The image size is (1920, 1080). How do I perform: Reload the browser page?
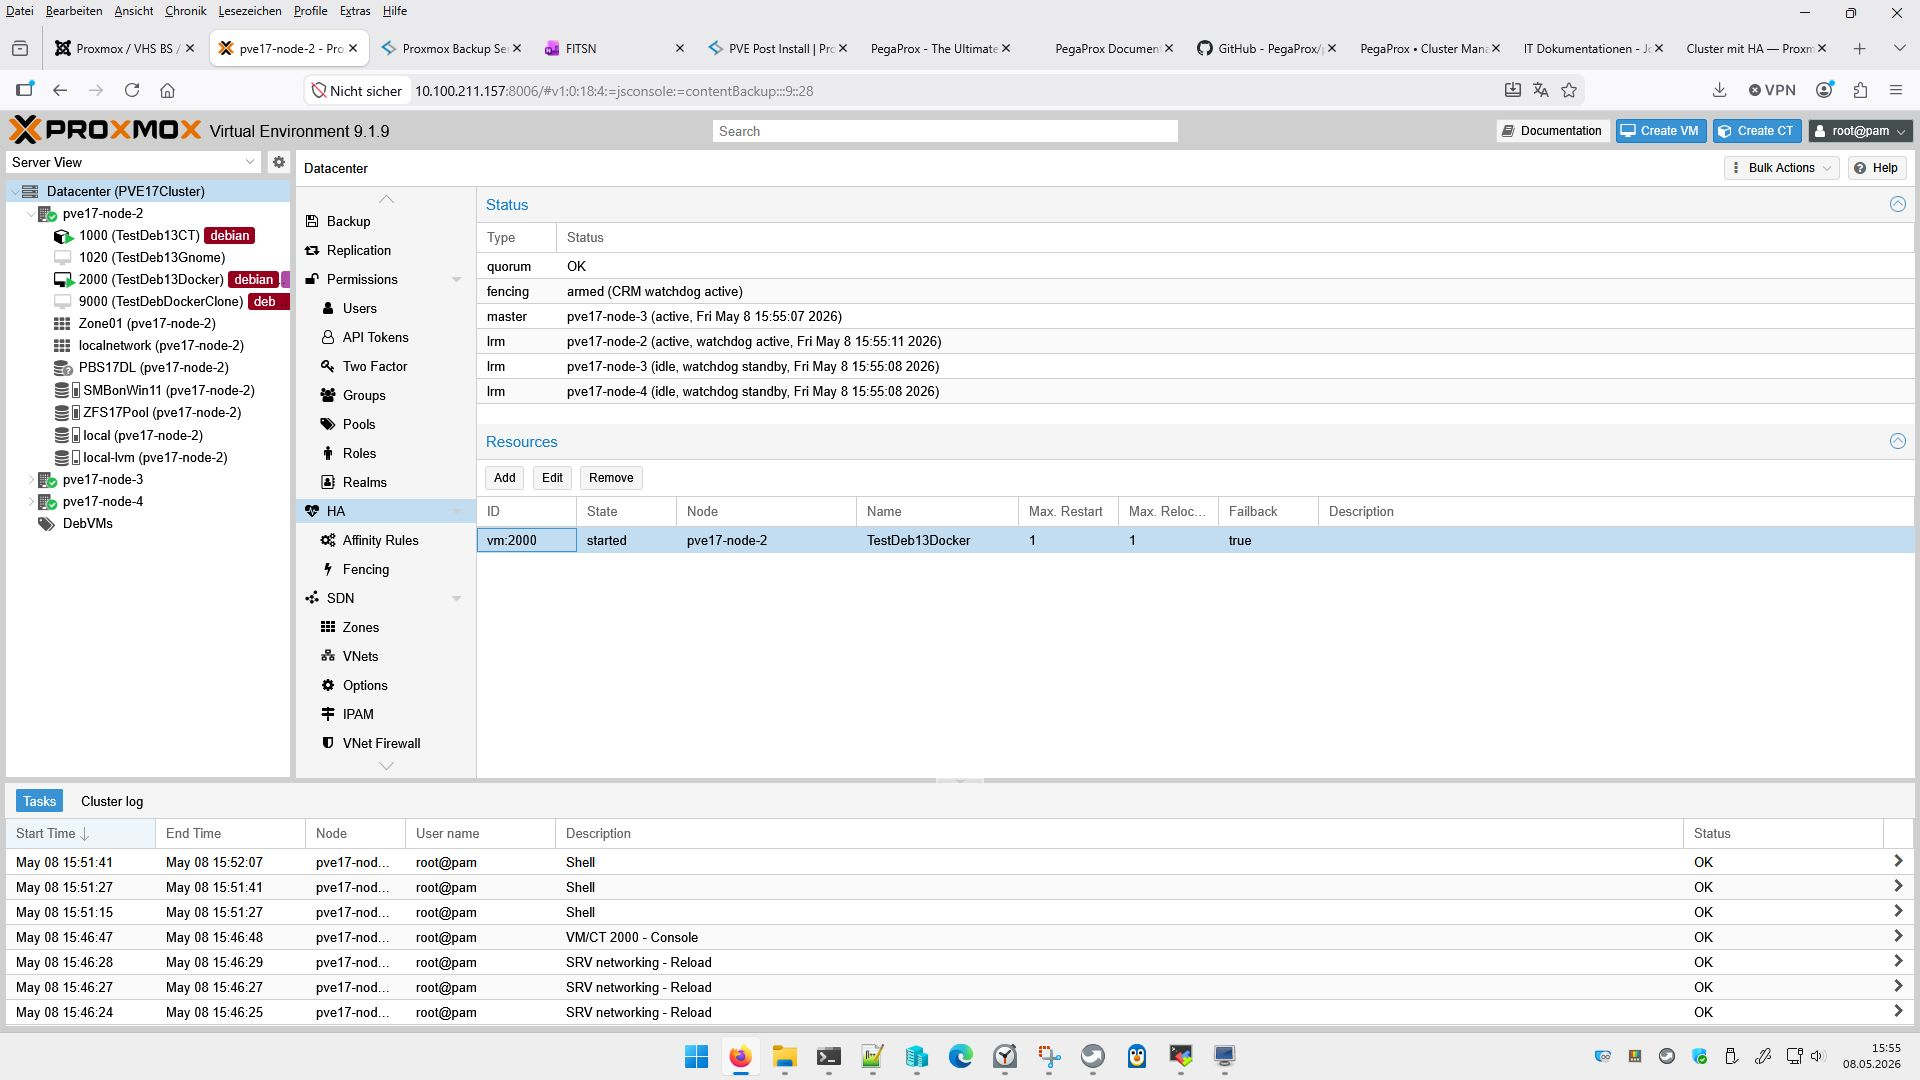coord(131,90)
